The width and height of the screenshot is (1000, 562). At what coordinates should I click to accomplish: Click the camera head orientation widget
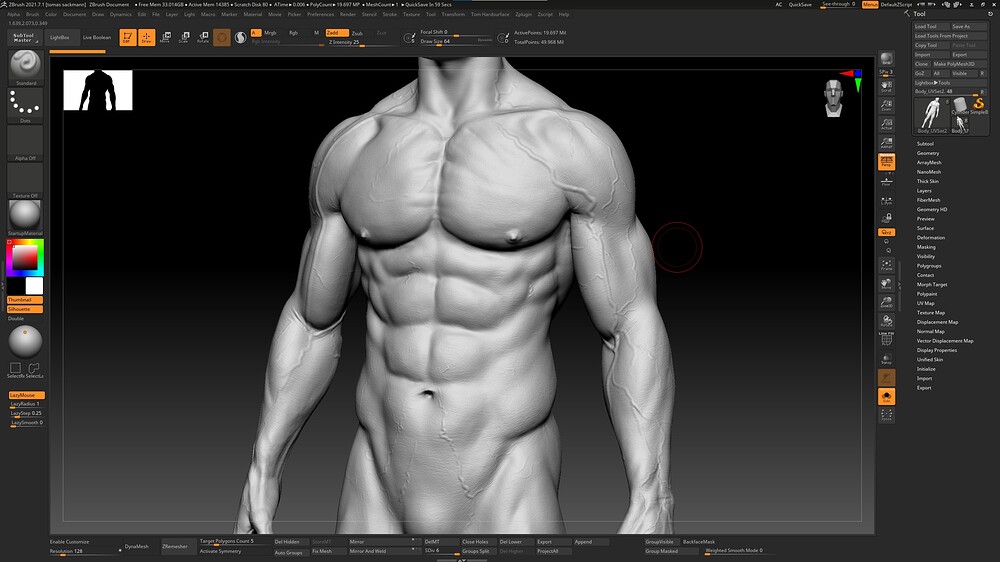(834, 98)
